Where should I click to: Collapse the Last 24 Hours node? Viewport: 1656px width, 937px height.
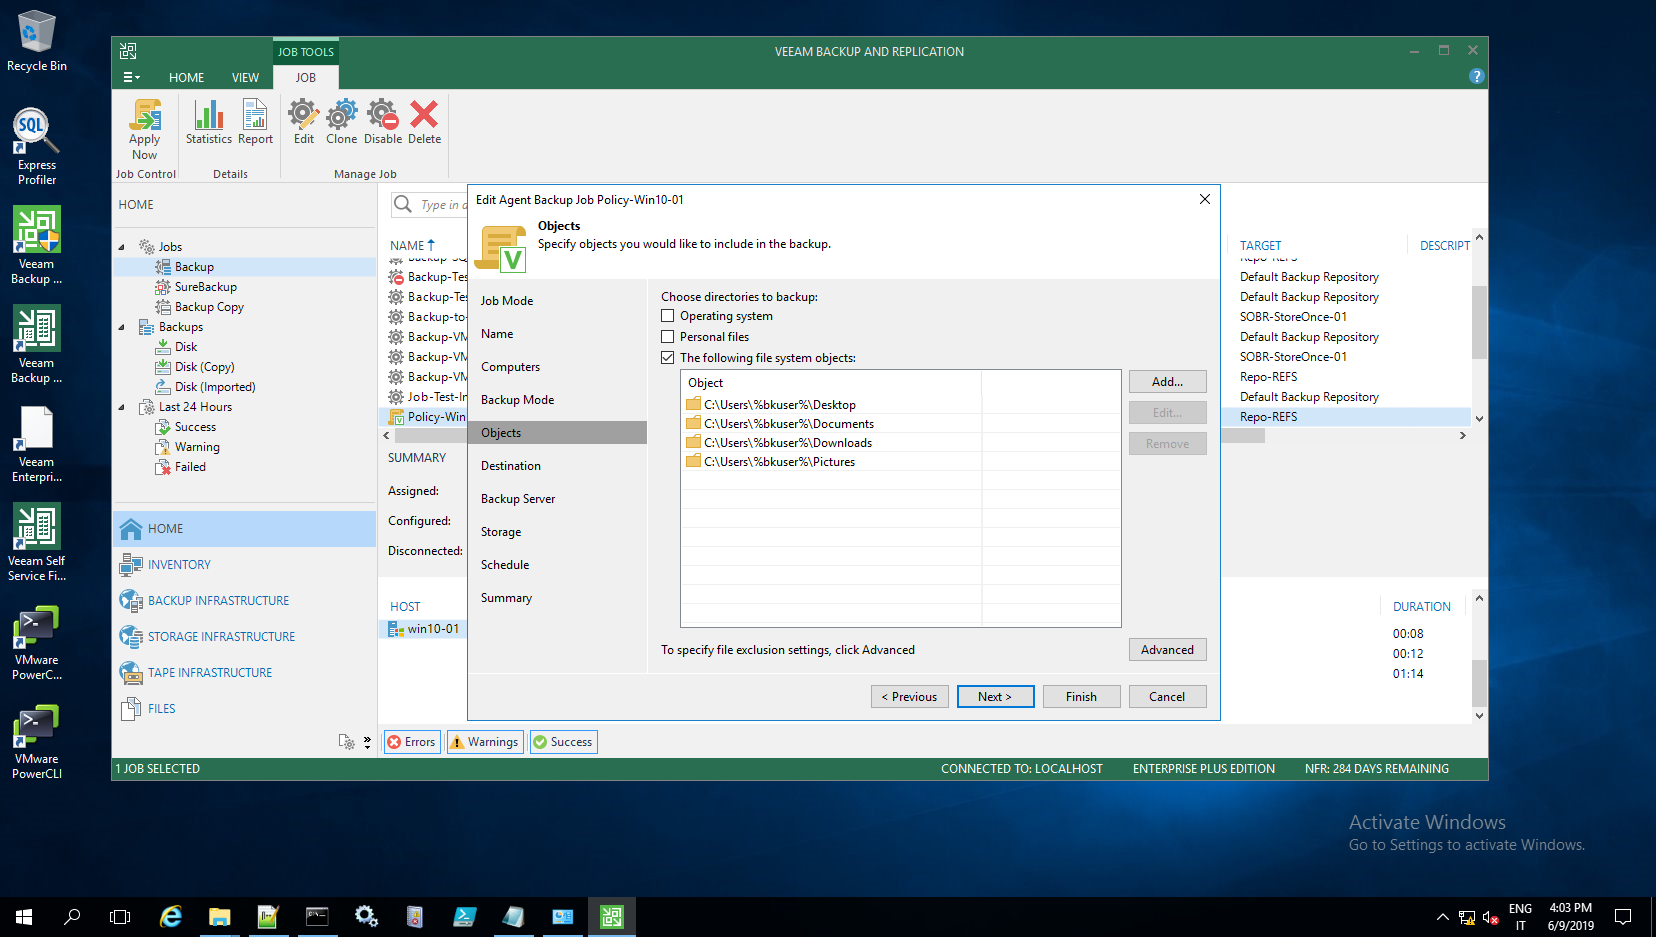click(122, 407)
